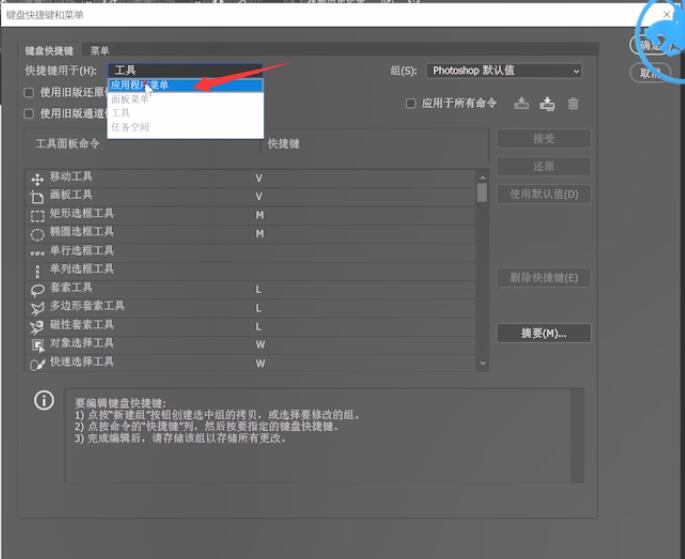Click scroll up arrow of tool list
Viewport: 685px width, 559px height.
[x=482, y=178]
